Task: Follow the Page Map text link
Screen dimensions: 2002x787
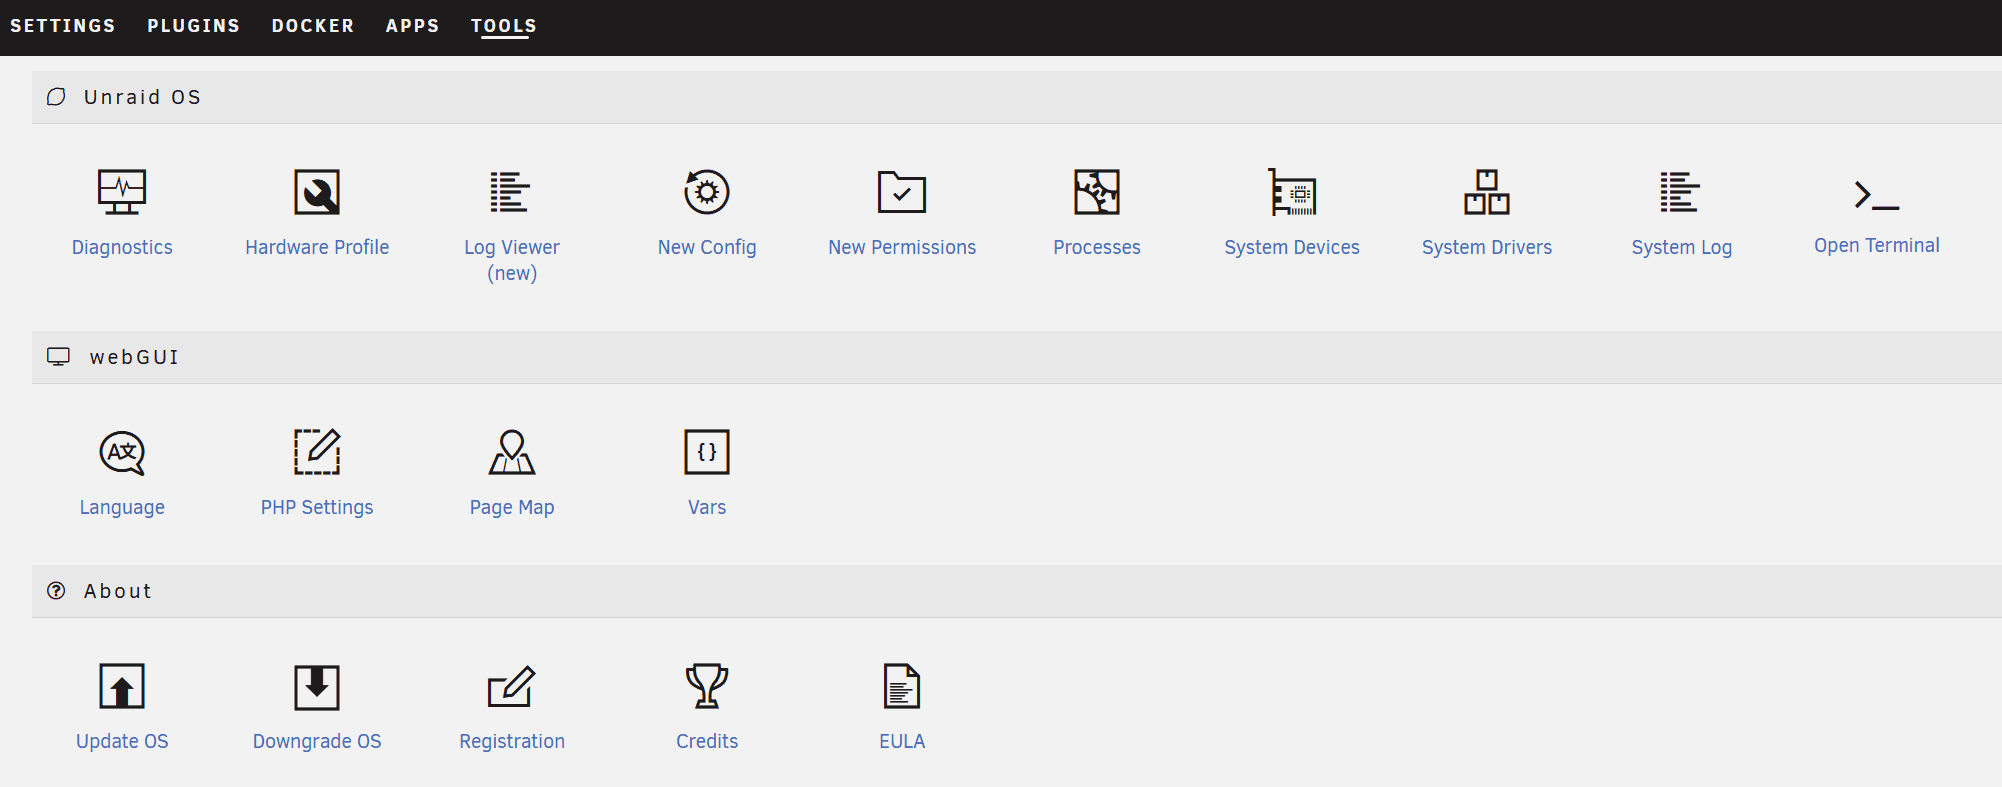Action: tap(512, 507)
